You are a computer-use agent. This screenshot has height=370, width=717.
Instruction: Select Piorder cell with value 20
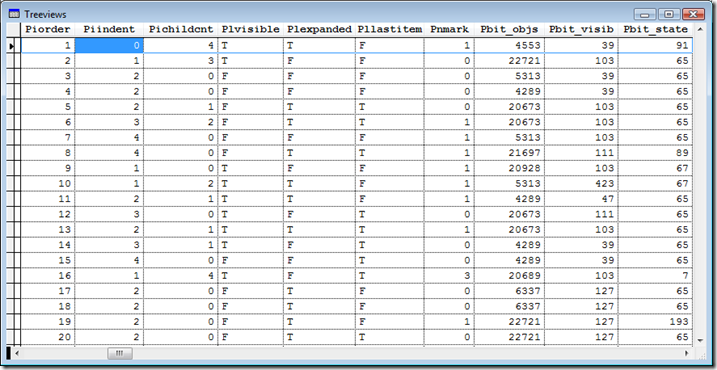tap(48, 337)
